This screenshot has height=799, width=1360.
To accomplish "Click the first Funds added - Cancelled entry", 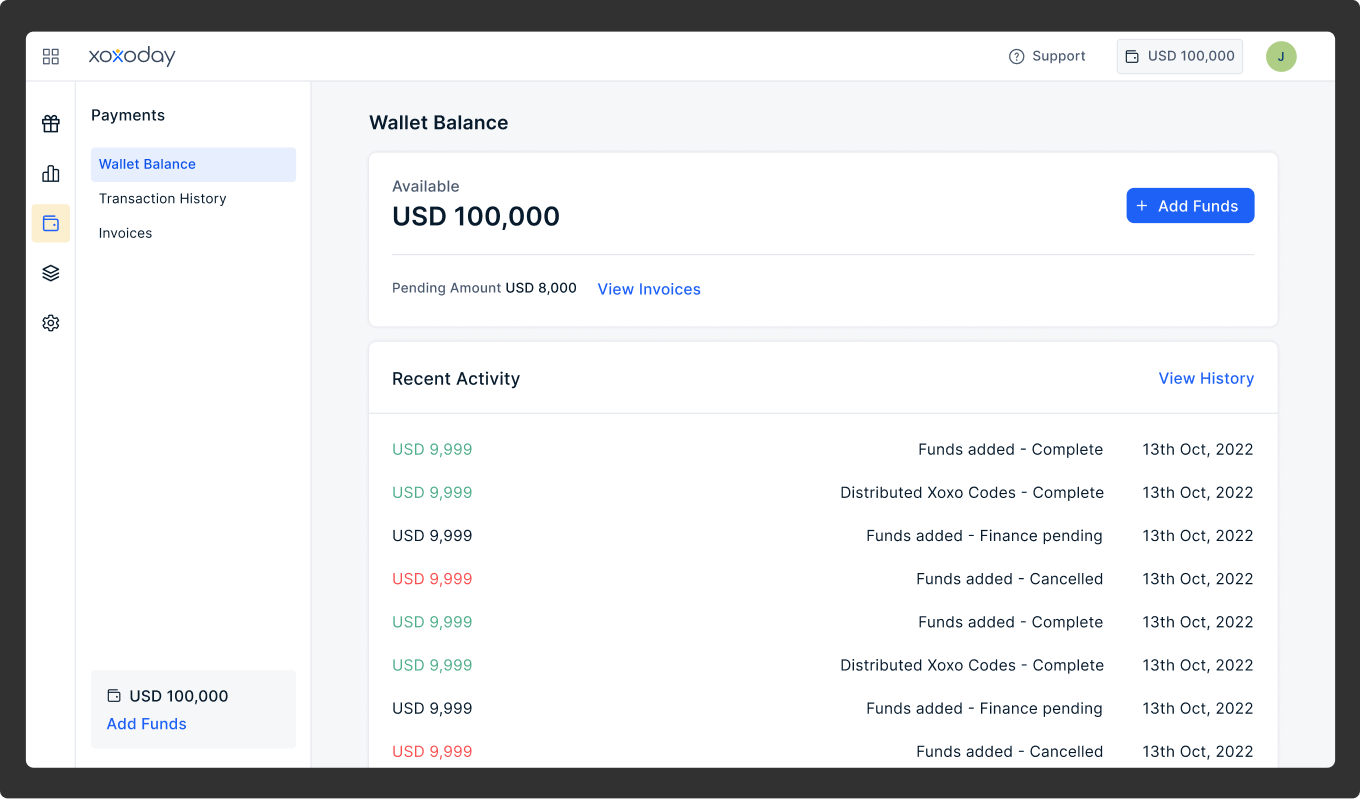I will coord(1010,579).
